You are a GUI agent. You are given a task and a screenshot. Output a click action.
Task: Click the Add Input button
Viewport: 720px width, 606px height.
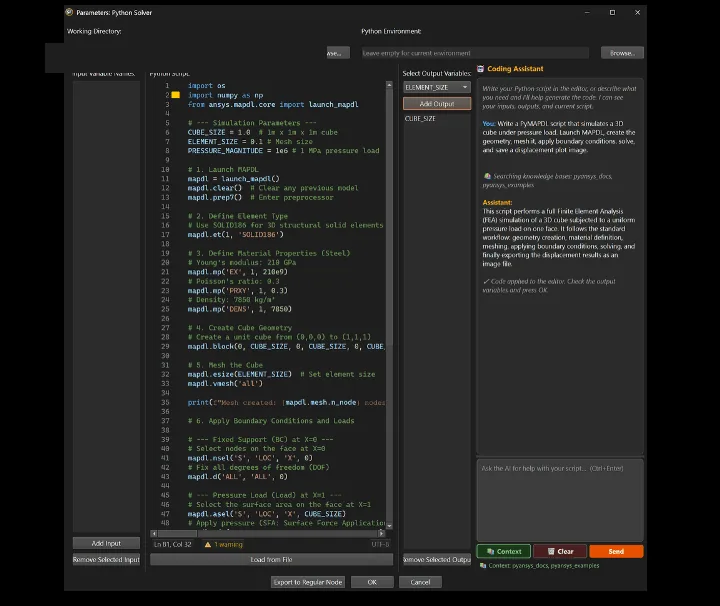click(x=106, y=543)
